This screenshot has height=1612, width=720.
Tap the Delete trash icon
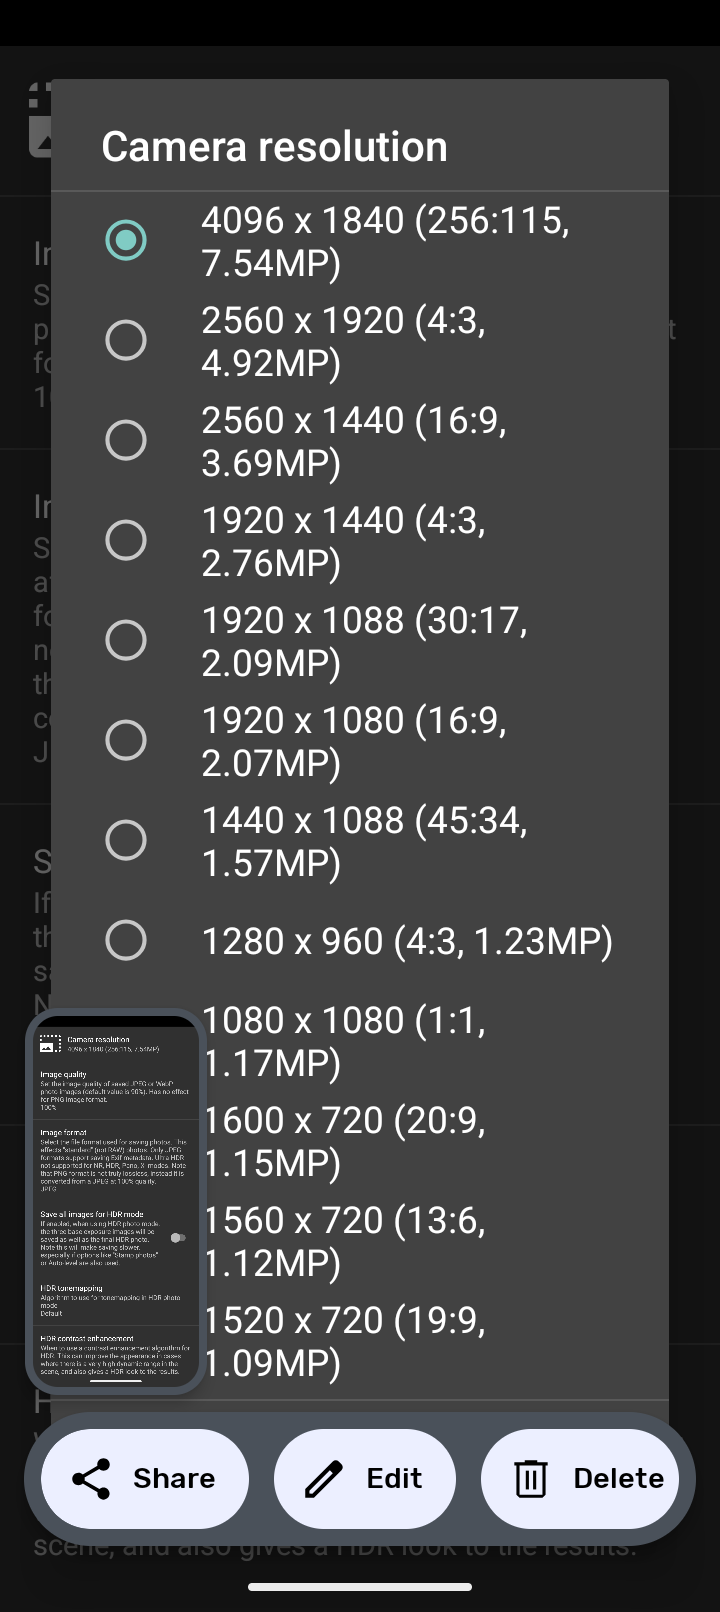[x=531, y=1479]
